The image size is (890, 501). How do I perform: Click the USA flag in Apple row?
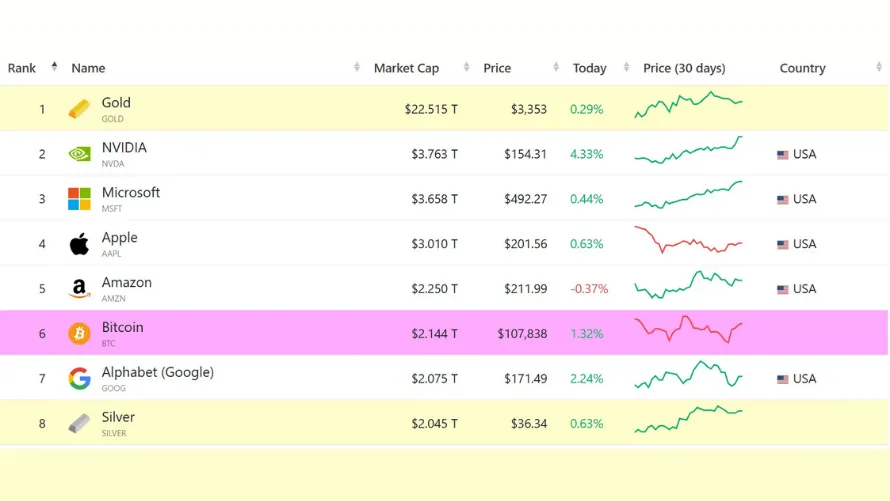tap(783, 245)
